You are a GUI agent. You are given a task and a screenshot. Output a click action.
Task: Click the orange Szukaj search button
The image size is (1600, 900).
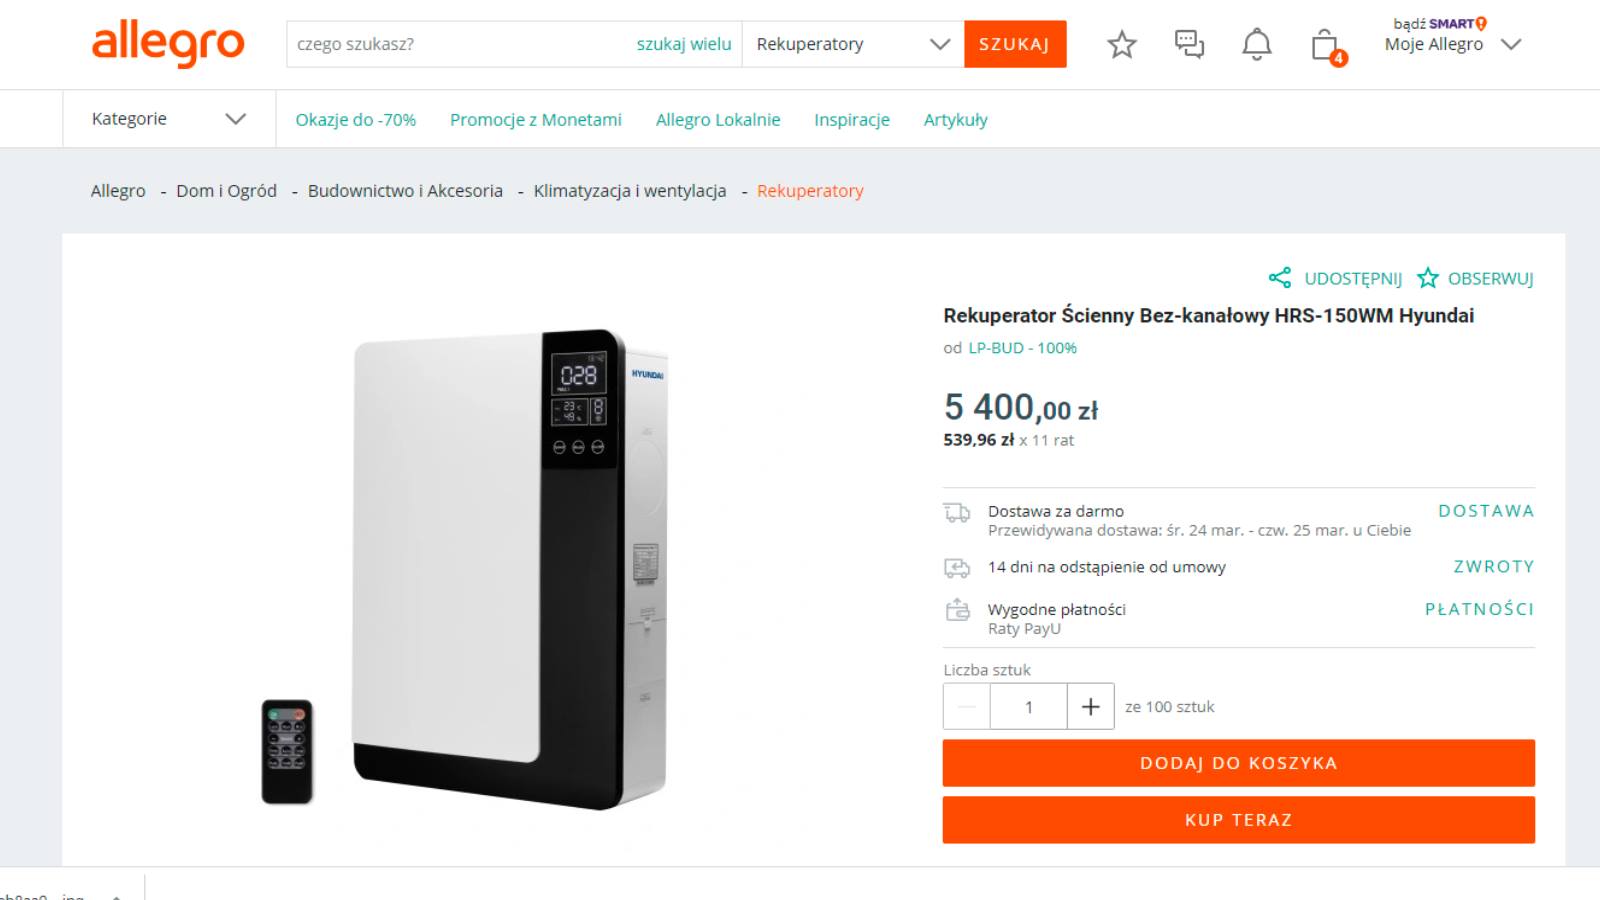(x=1014, y=44)
